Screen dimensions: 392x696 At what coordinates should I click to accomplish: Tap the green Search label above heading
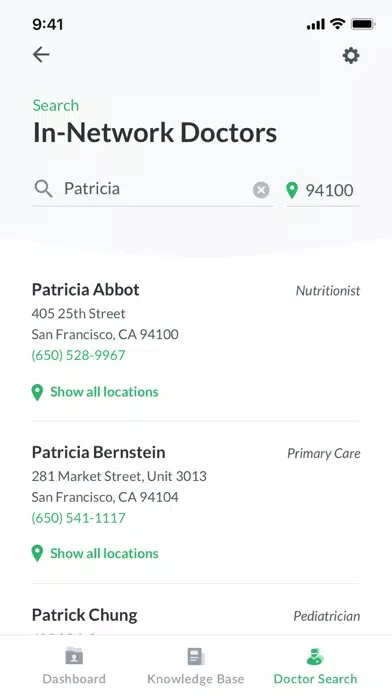coord(55,106)
